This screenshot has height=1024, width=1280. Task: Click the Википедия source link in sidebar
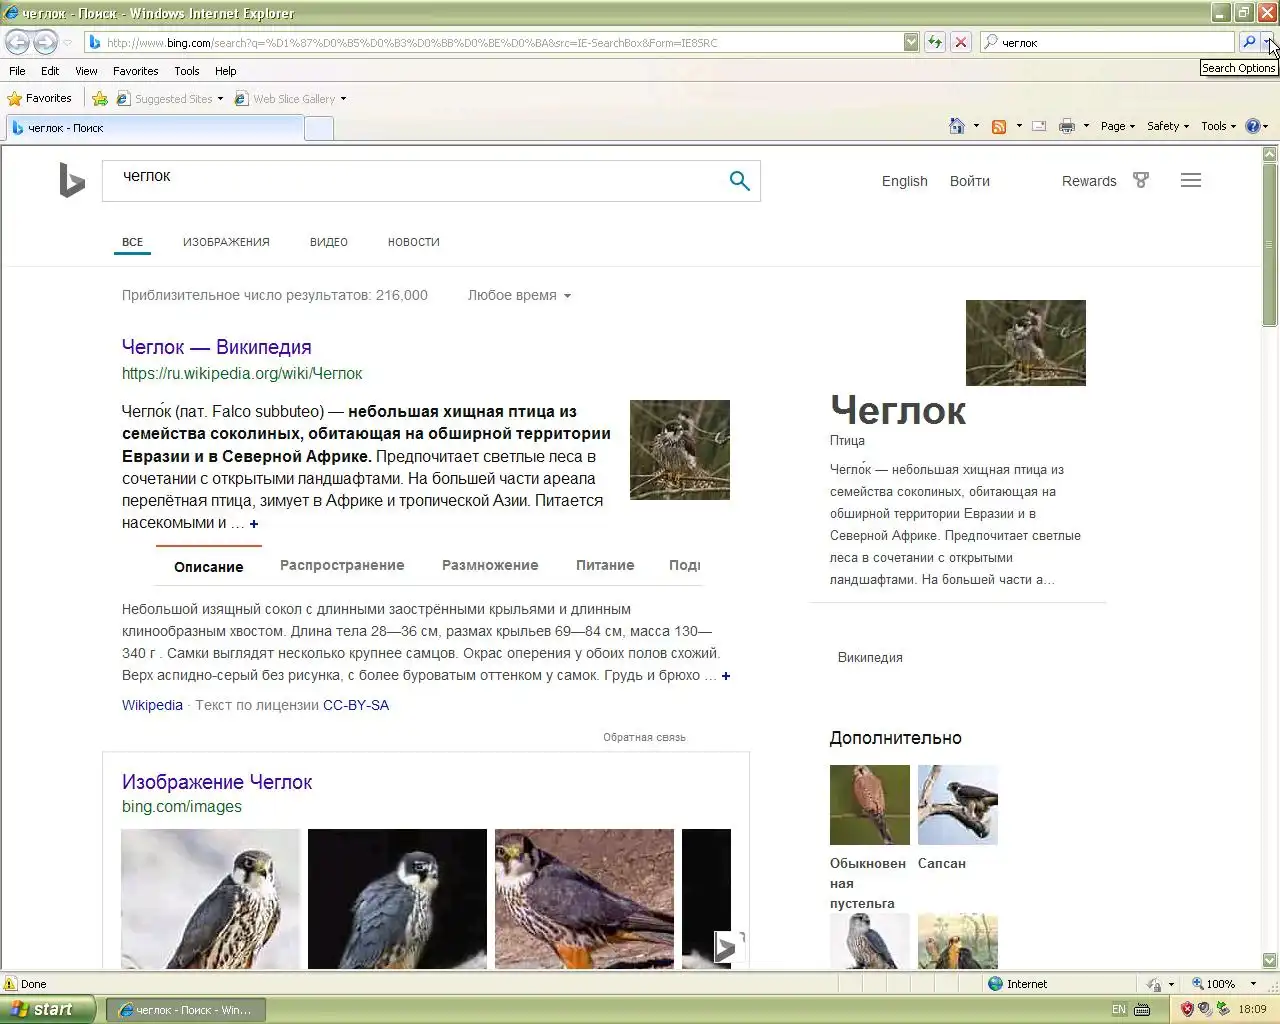click(870, 657)
